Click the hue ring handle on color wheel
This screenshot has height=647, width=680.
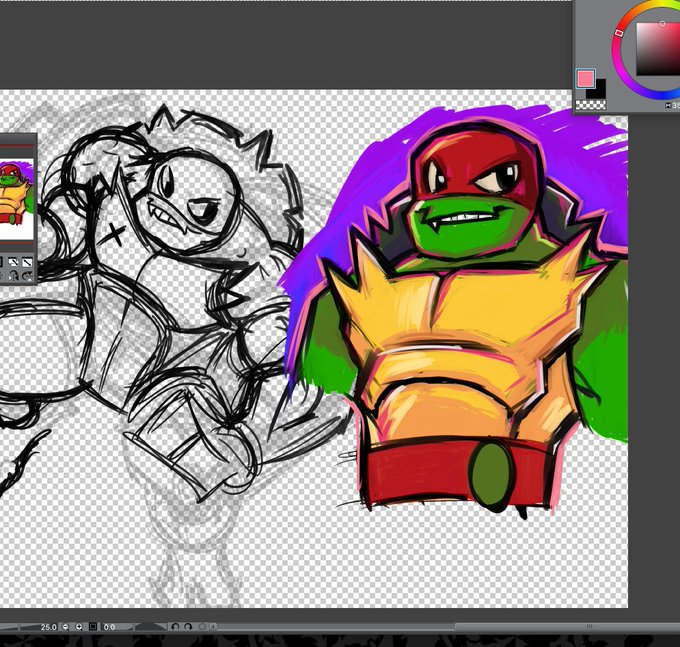tap(619, 33)
